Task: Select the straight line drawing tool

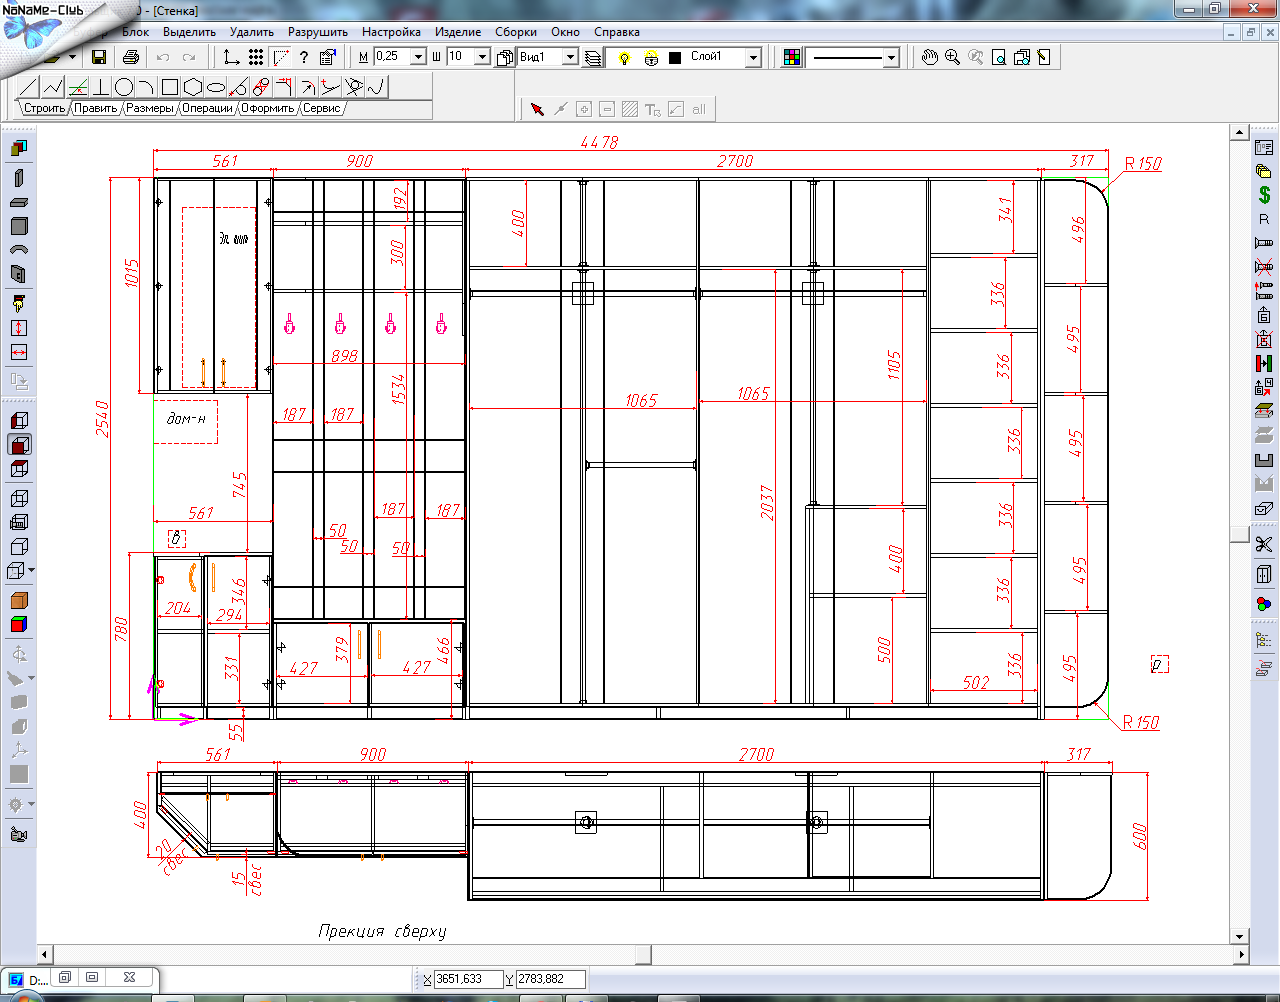Action: (29, 87)
